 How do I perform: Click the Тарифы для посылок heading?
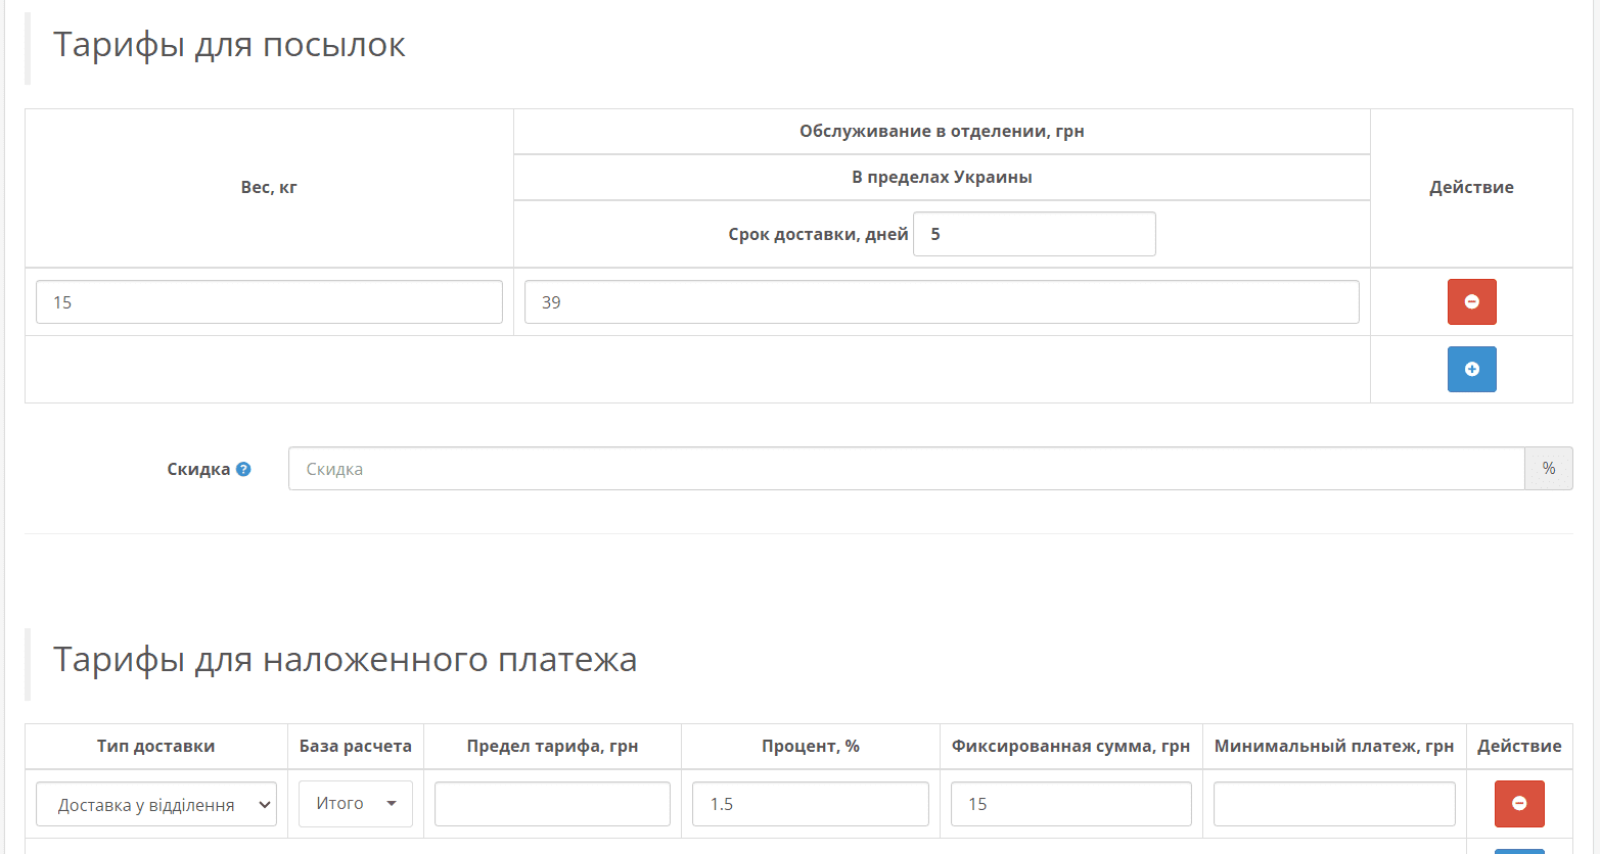229,45
